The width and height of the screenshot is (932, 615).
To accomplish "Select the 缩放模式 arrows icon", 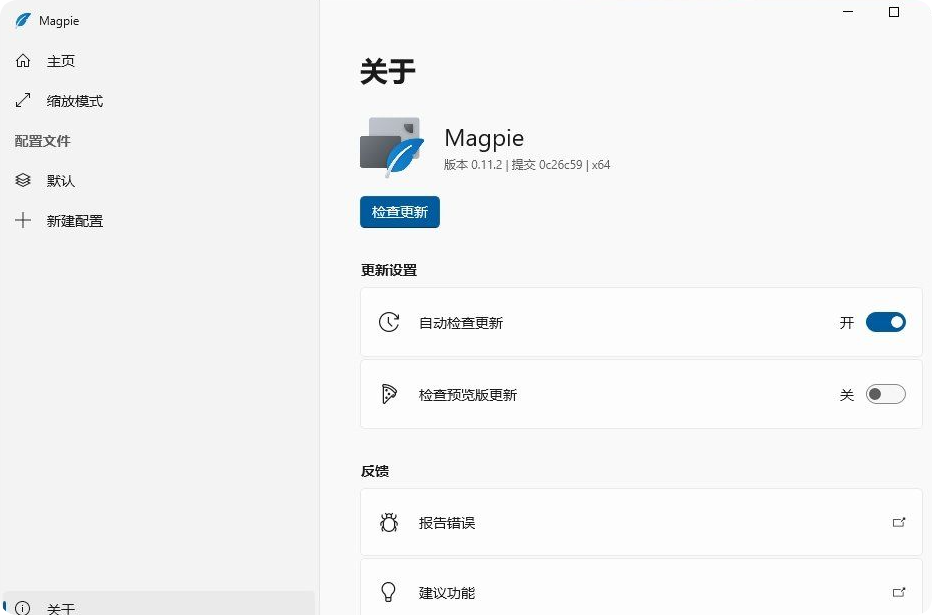I will click(x=23, y=100).
